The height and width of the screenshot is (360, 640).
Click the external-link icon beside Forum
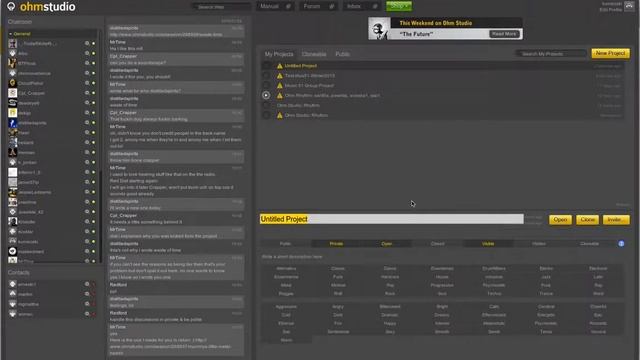[331, 6]
